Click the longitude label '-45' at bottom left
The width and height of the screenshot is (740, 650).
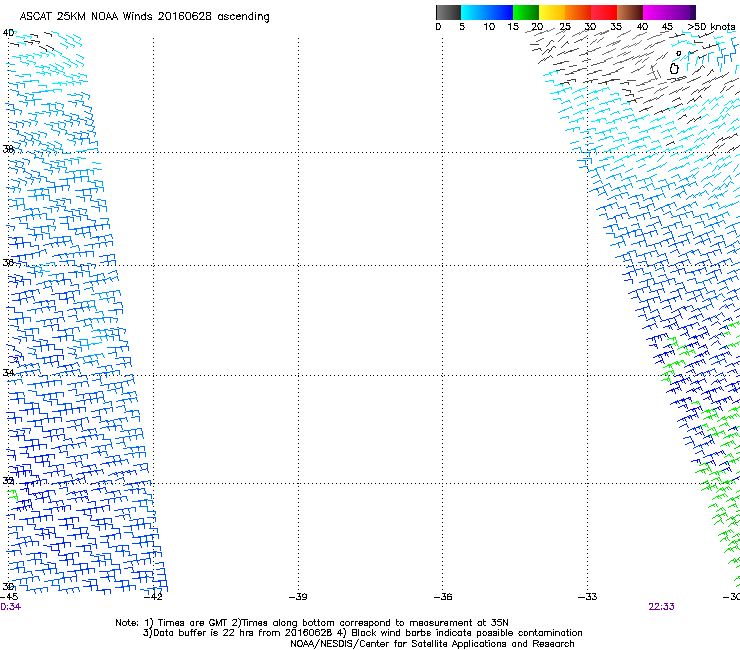point(9,597)
